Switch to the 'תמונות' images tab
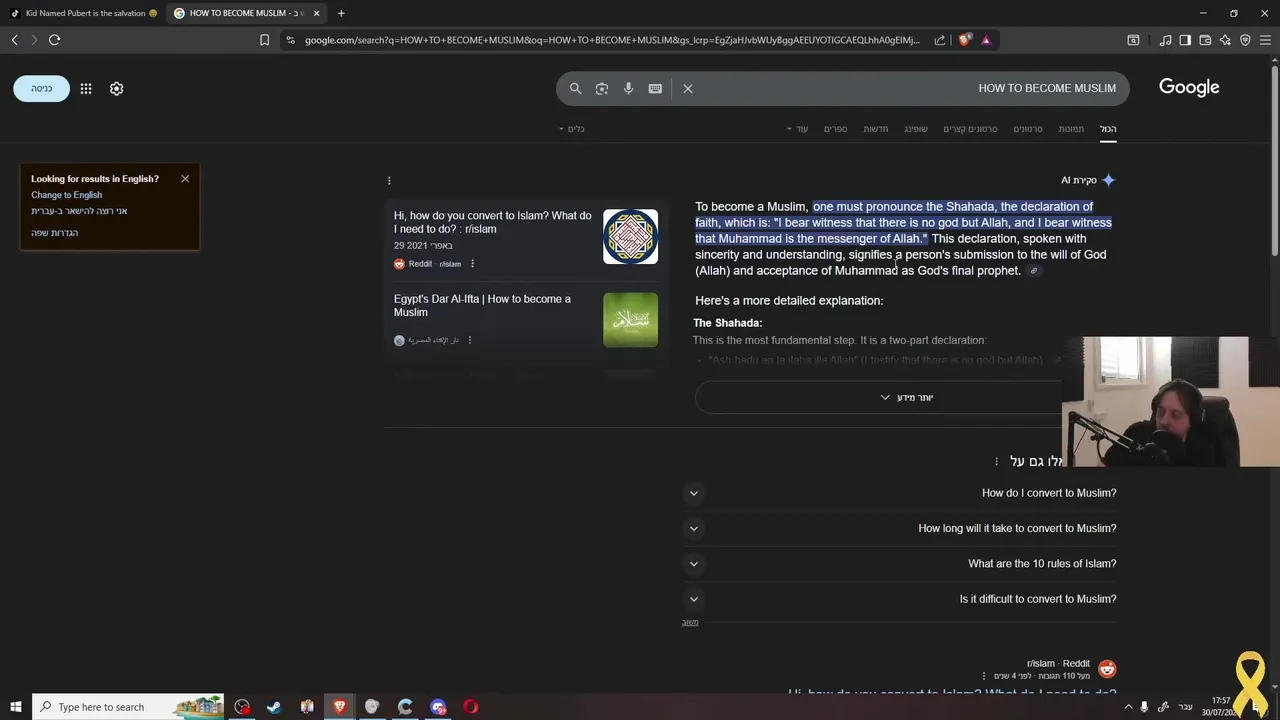Viewport: 1280px width, 720px height. [x=1071, y=129]
